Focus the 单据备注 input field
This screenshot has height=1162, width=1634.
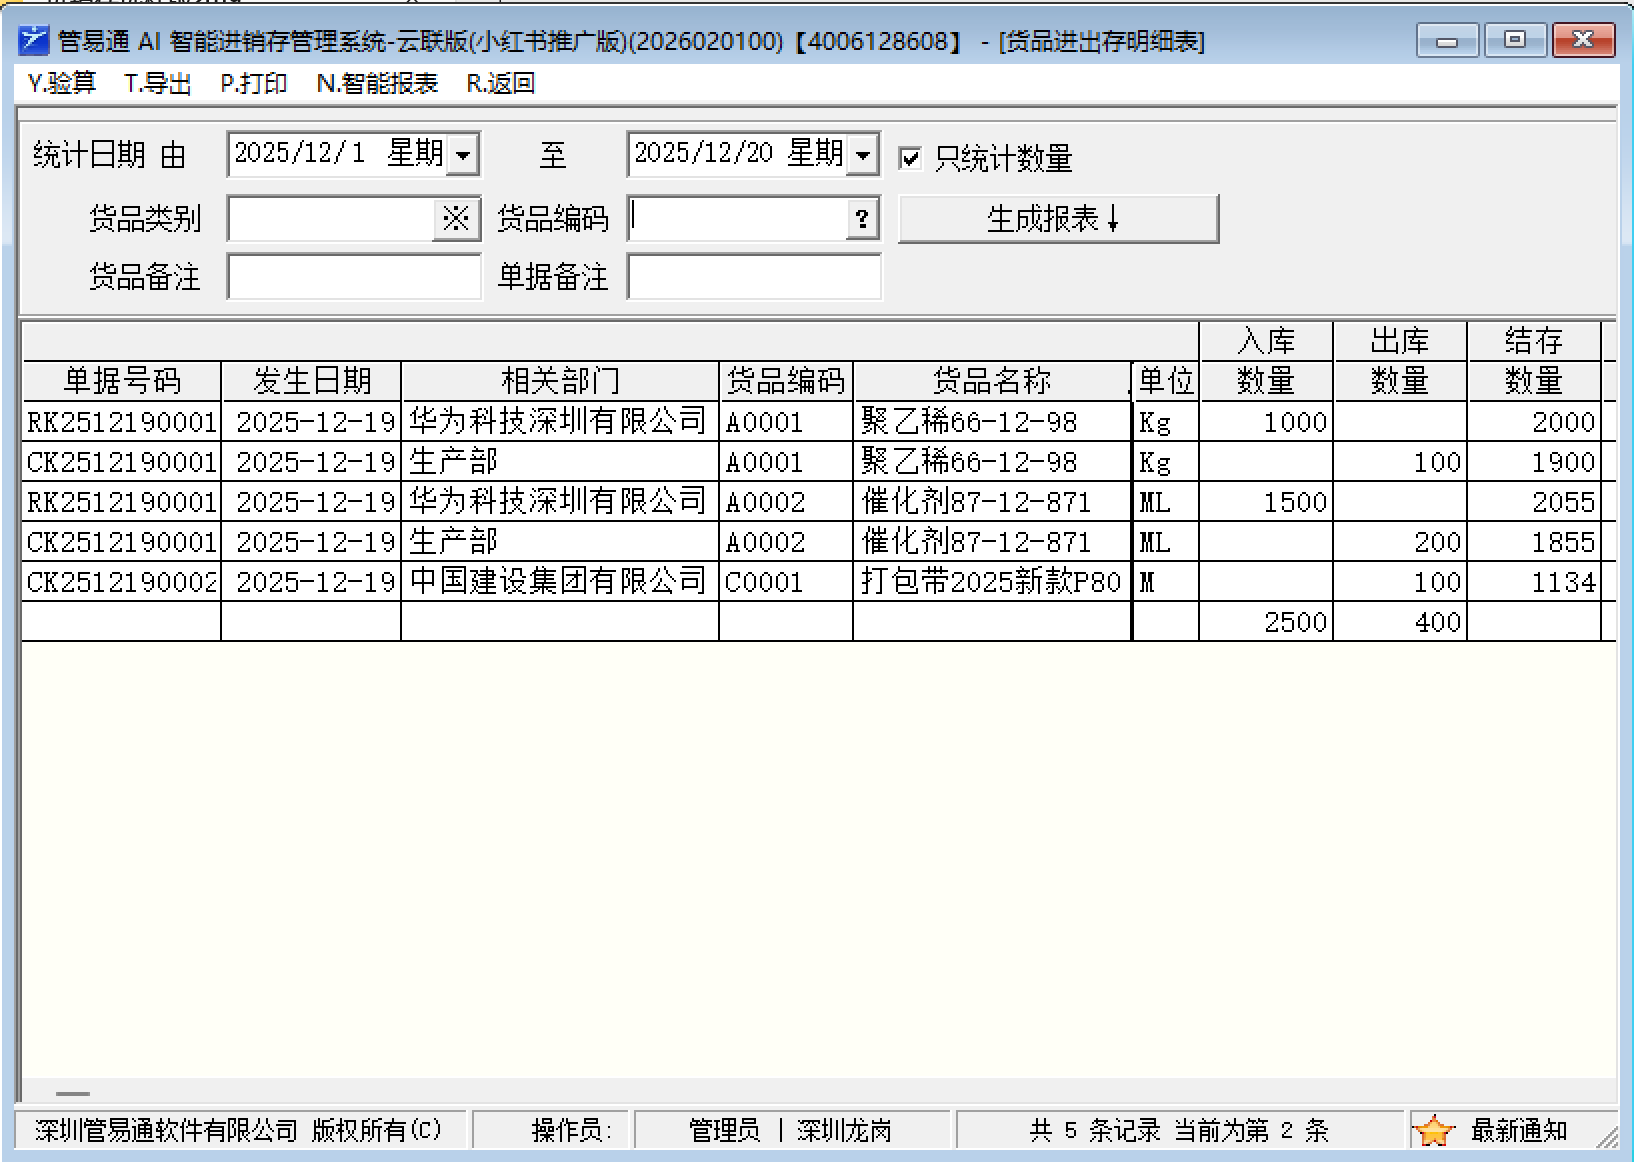754,277
